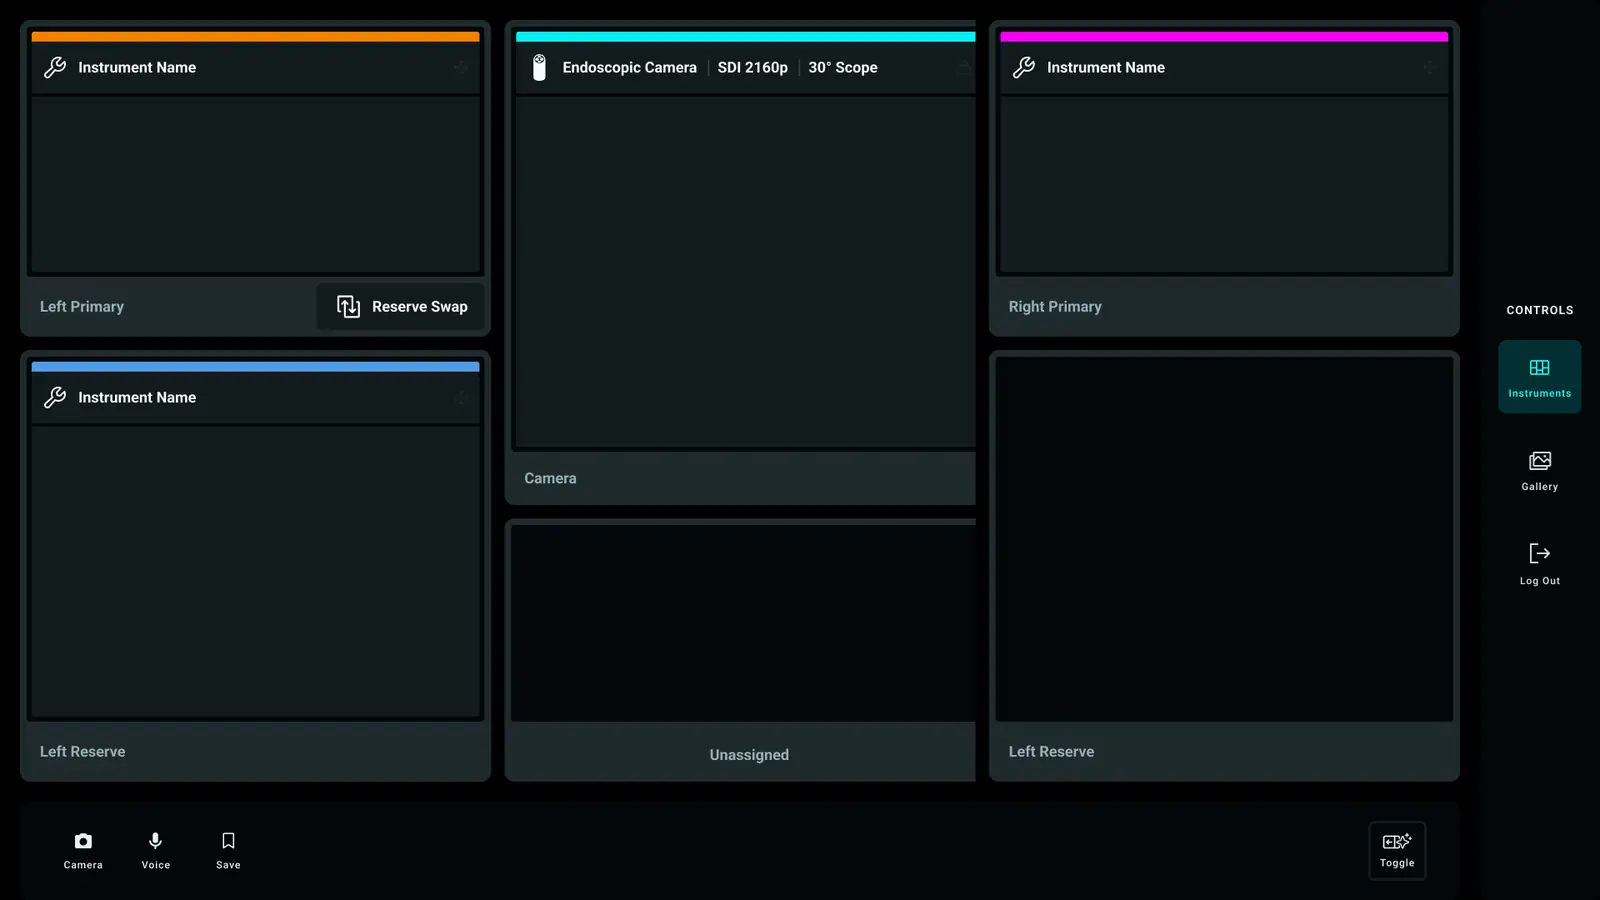Screen dimensions: 1600x900
Task: Click the 30° Scope label
Action: [842, 67]
